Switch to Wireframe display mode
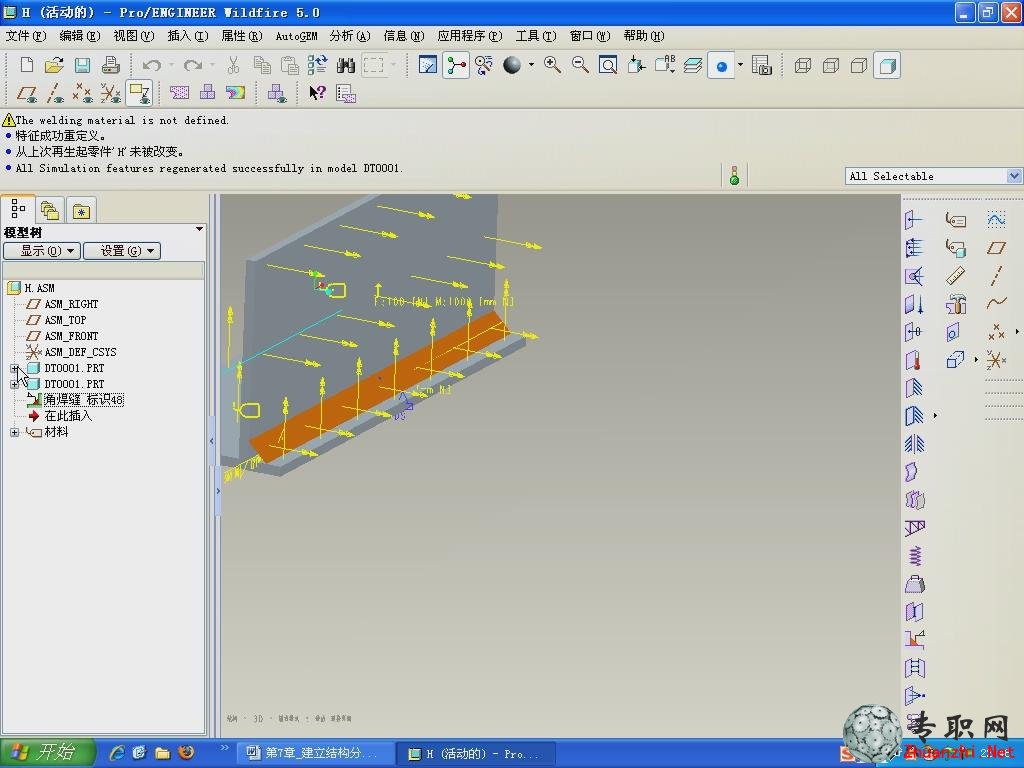This screenshot has width=1024, height=768. [803, 65]
